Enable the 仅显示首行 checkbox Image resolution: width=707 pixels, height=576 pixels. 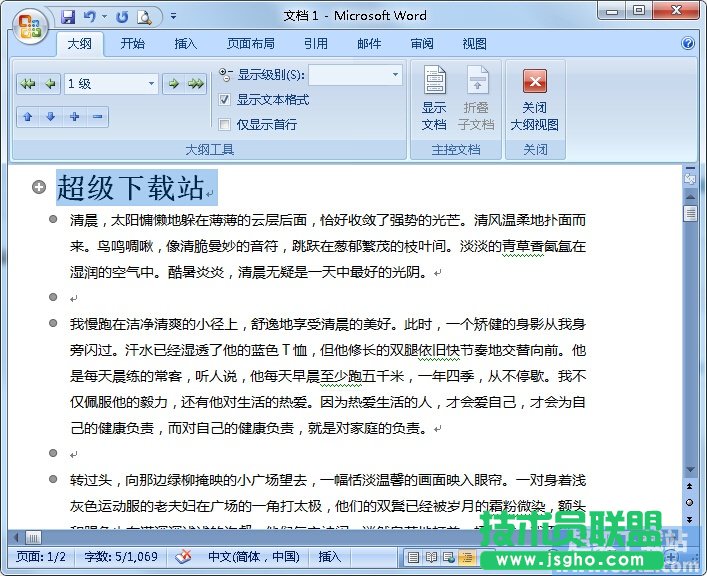click(225, 125)
